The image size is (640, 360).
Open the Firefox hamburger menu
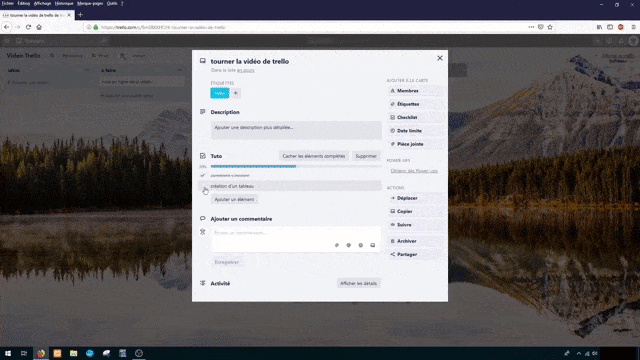[x=633, y=27]
